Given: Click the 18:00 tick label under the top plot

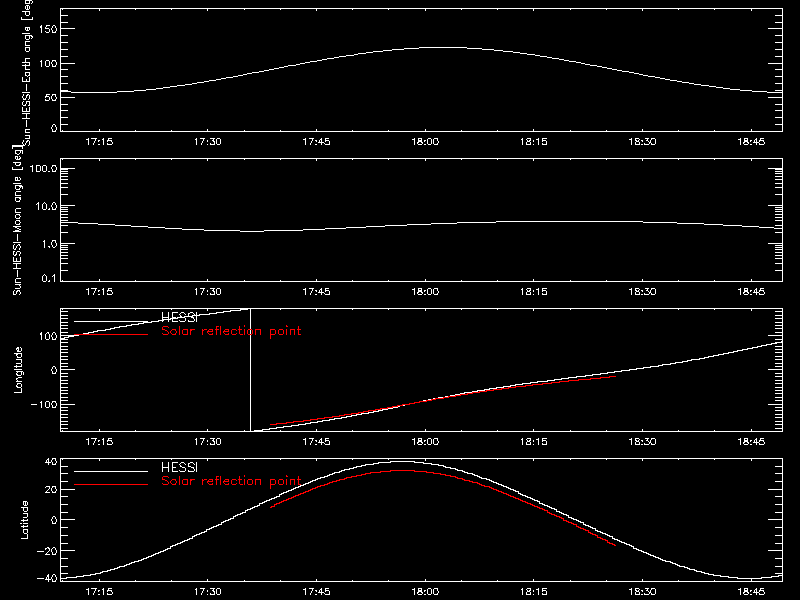Looking at the screenshot, I should [x=425, y=142].
